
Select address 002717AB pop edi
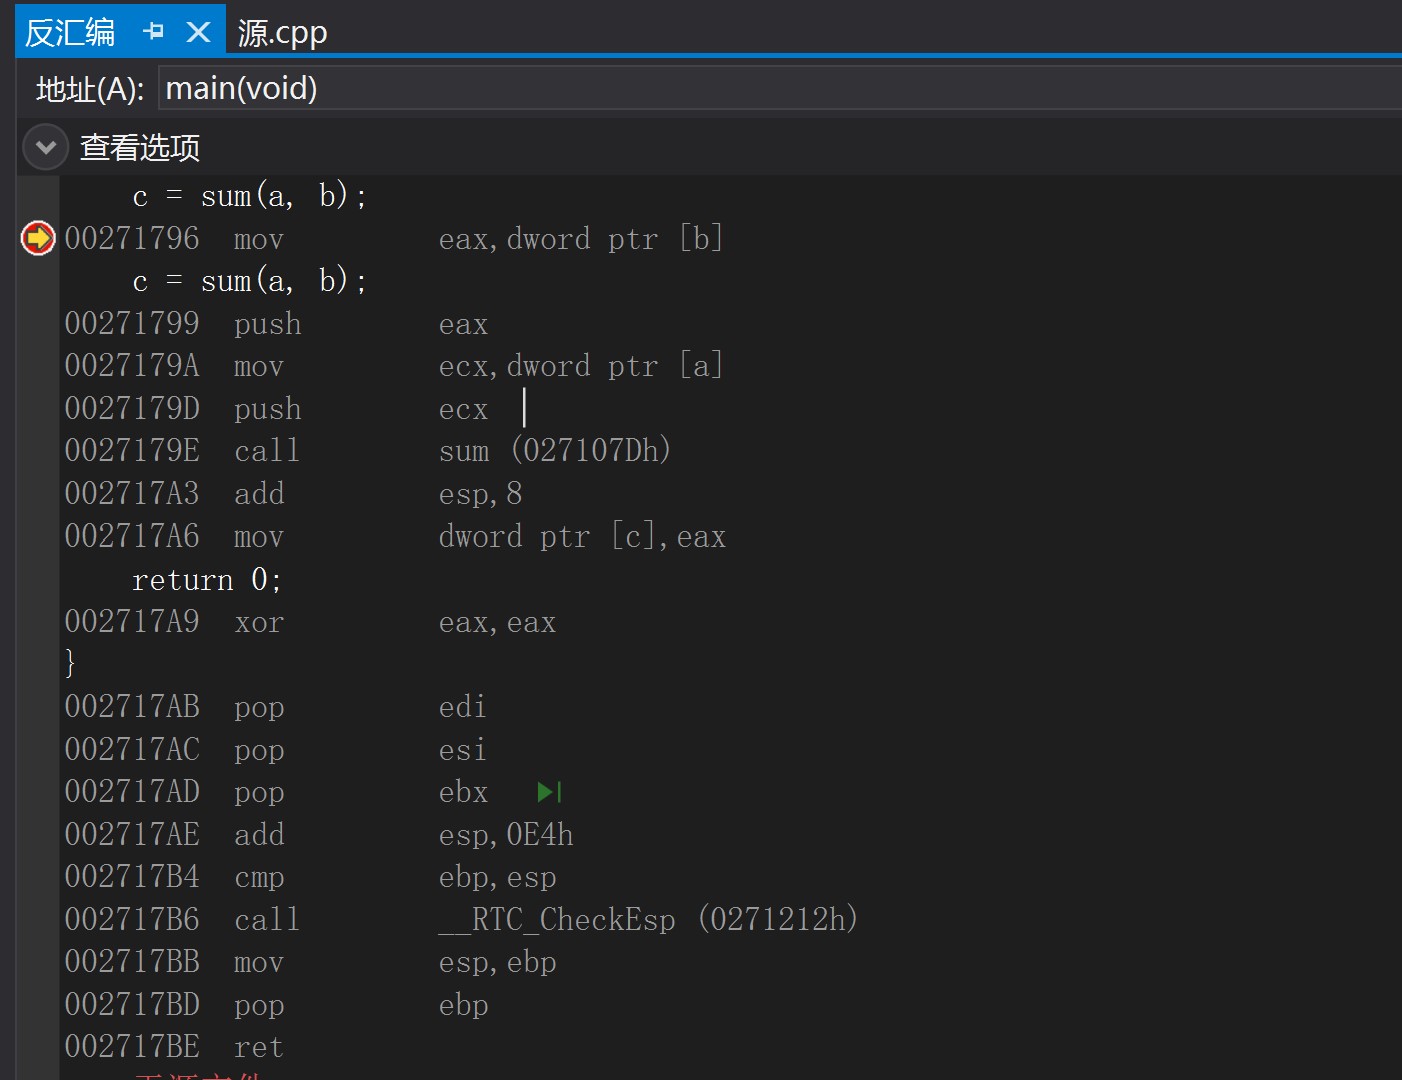coord(275,707)
